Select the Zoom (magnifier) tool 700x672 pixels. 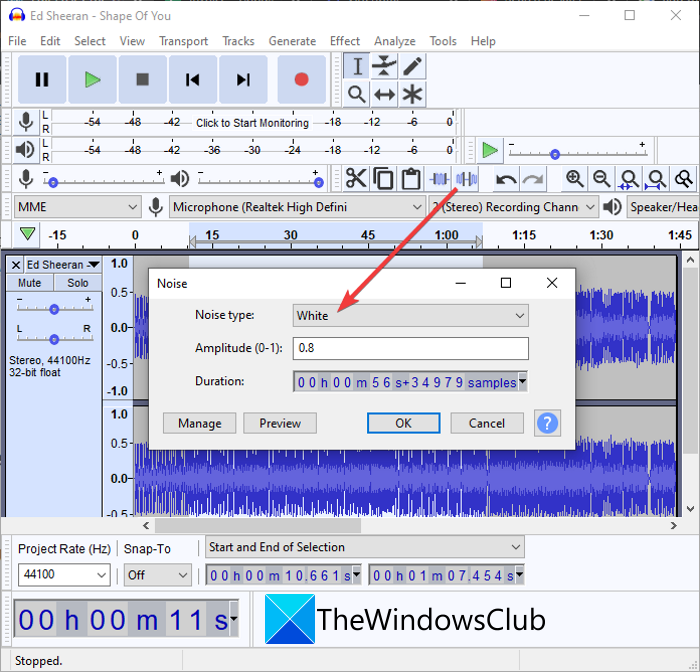point(357,94)
